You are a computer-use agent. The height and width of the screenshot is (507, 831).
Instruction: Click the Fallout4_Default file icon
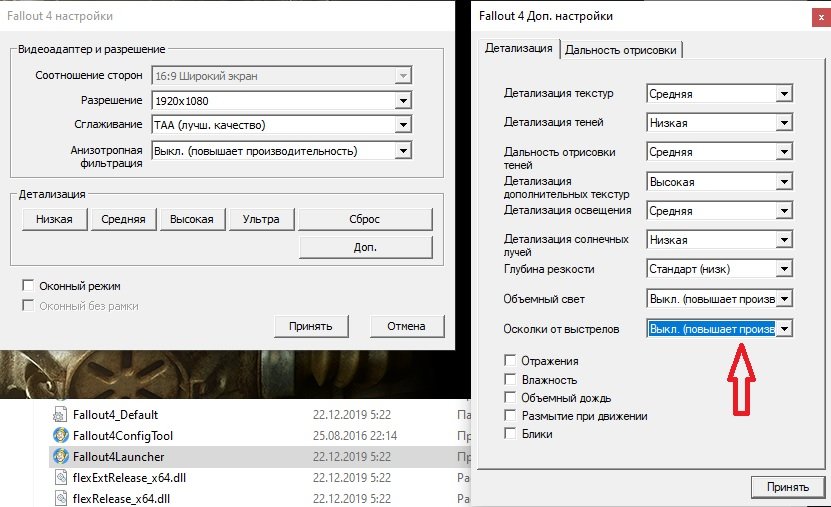pyautogui.click(x=60, y=414)
